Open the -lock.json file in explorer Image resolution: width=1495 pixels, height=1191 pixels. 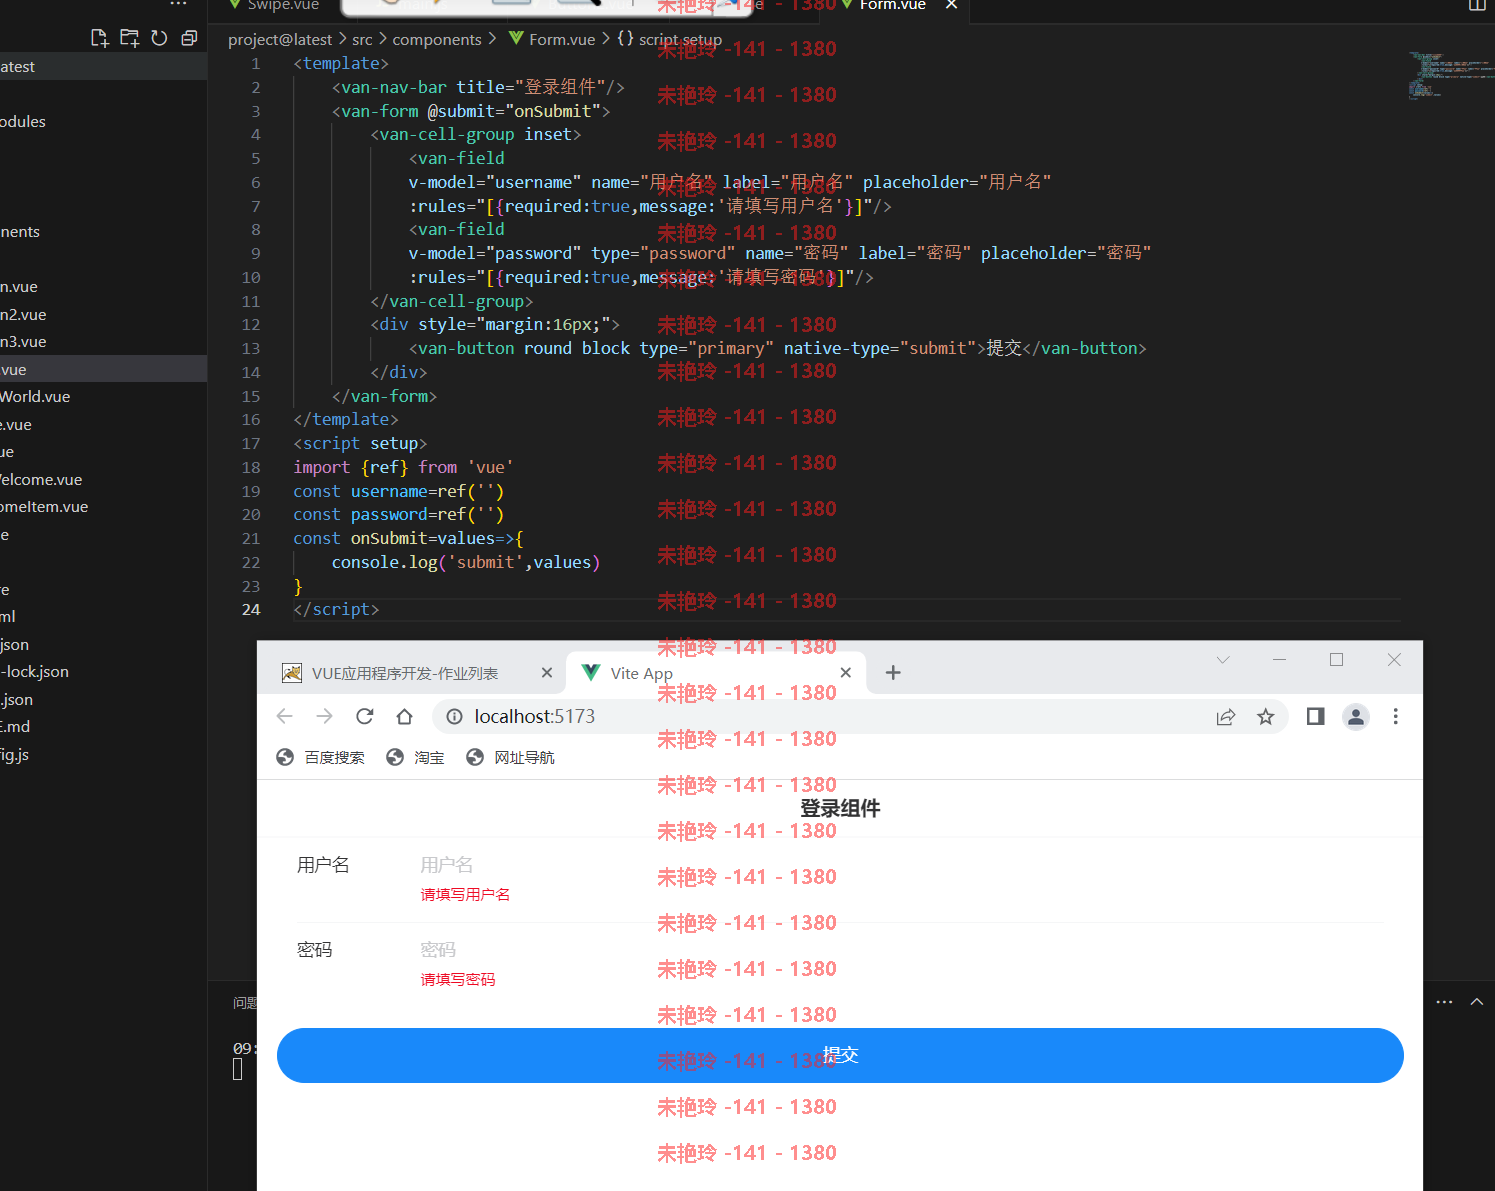35,672
